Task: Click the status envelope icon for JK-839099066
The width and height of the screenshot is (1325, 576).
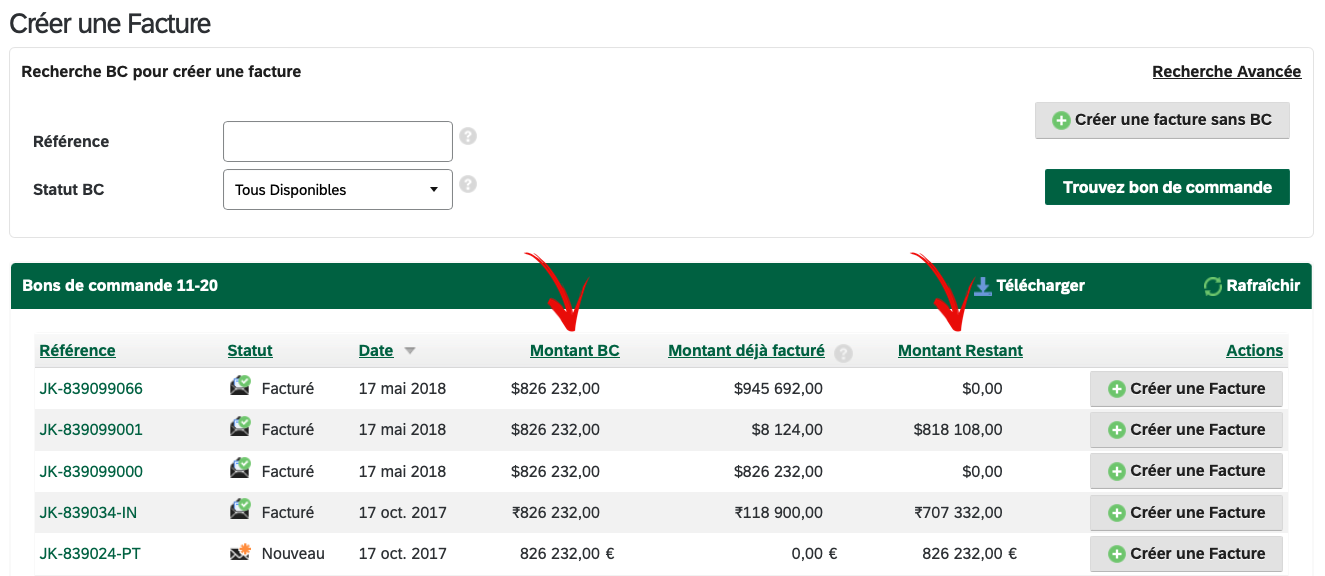Action: coord(240,387)
